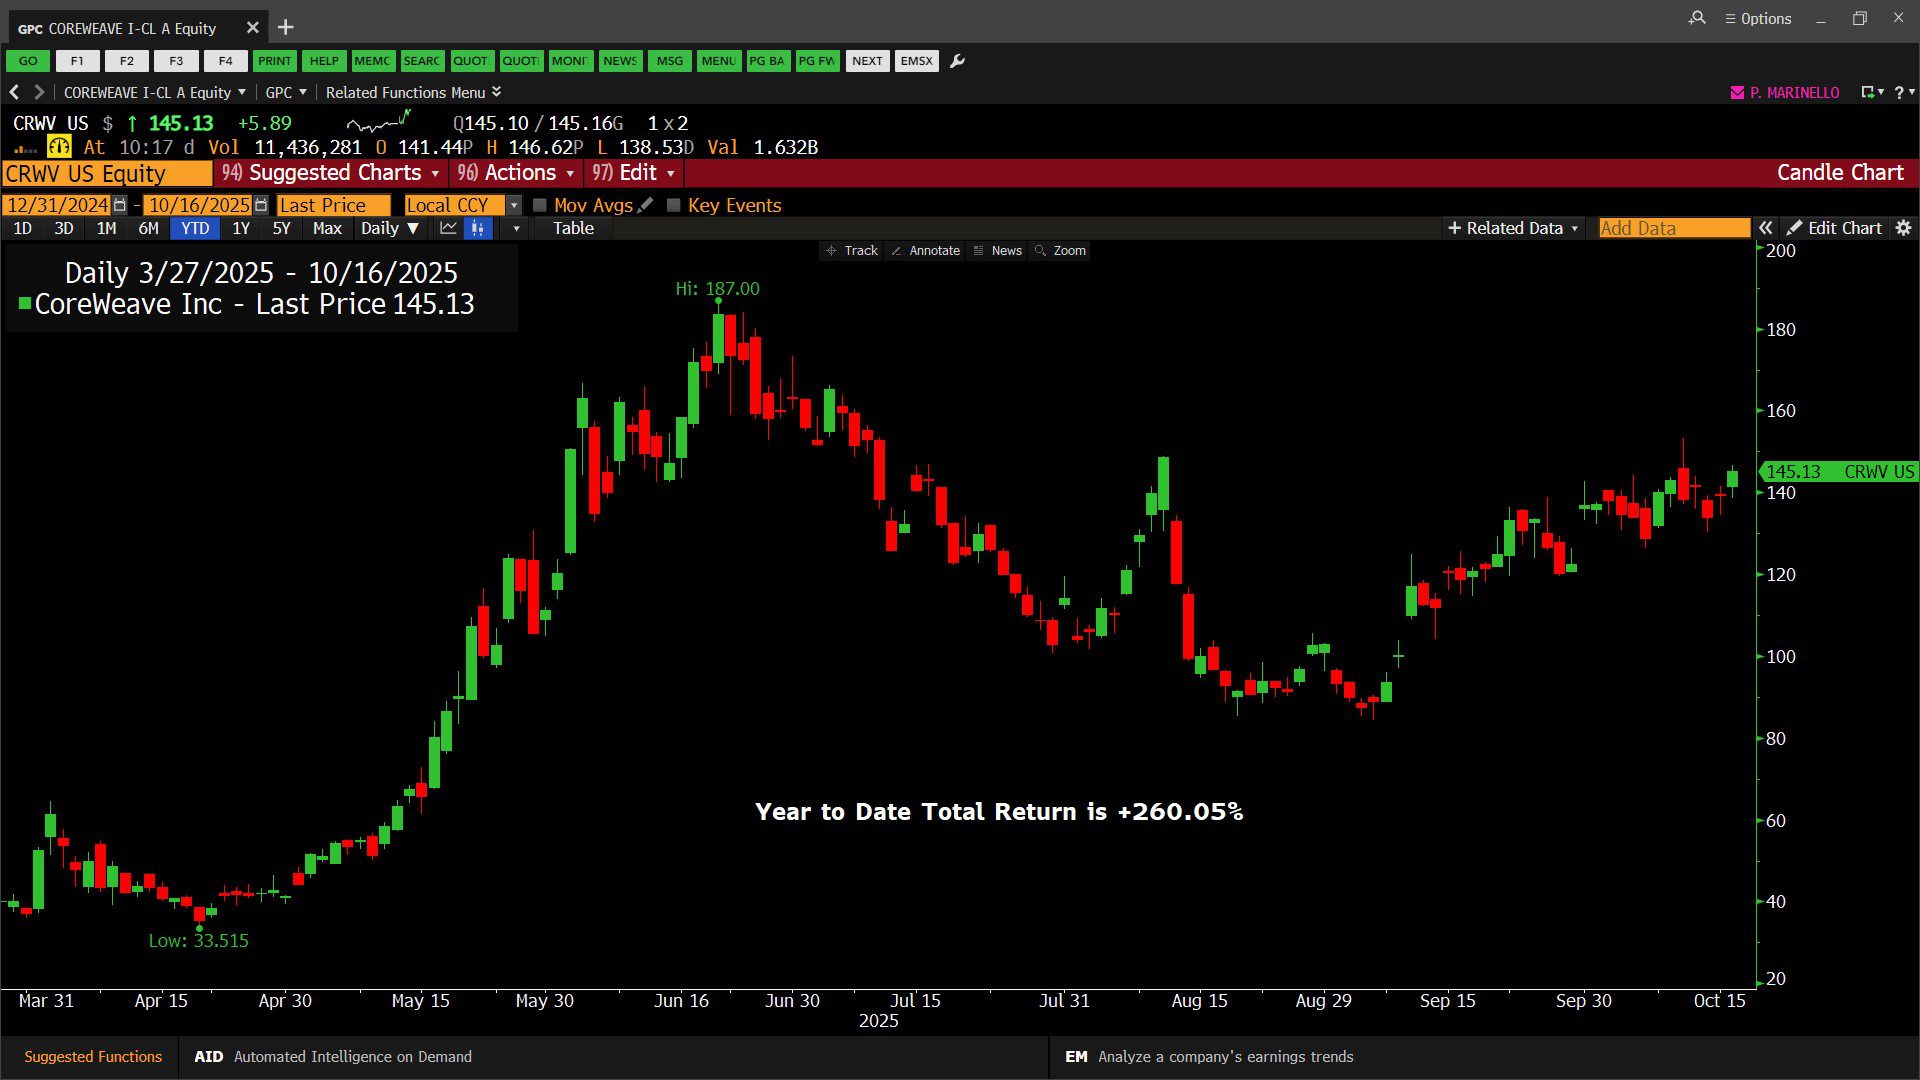This screenshot has height=1080, width=1920.
Task: Enable the Mov Avgs checkbox
Action: point(540,205)
